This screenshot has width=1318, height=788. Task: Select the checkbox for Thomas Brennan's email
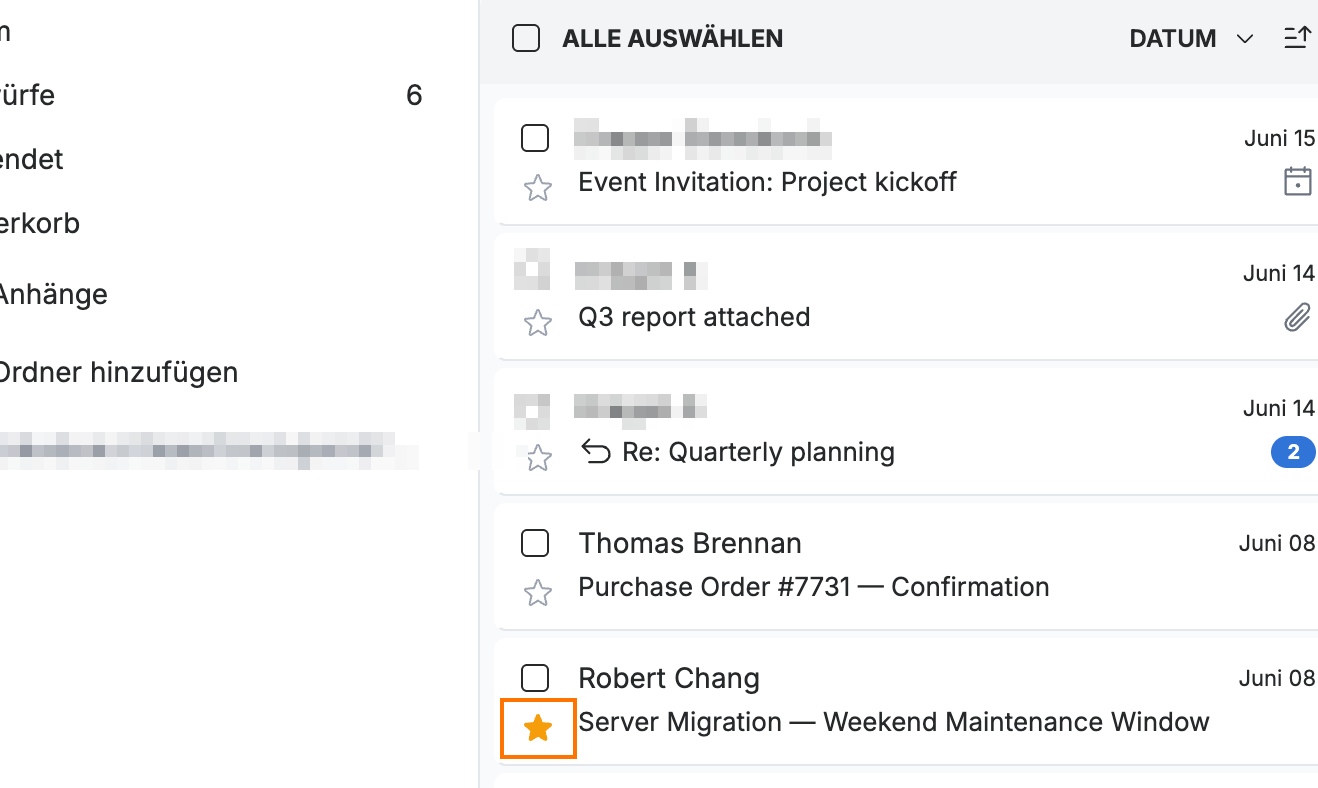click(535, 543)
